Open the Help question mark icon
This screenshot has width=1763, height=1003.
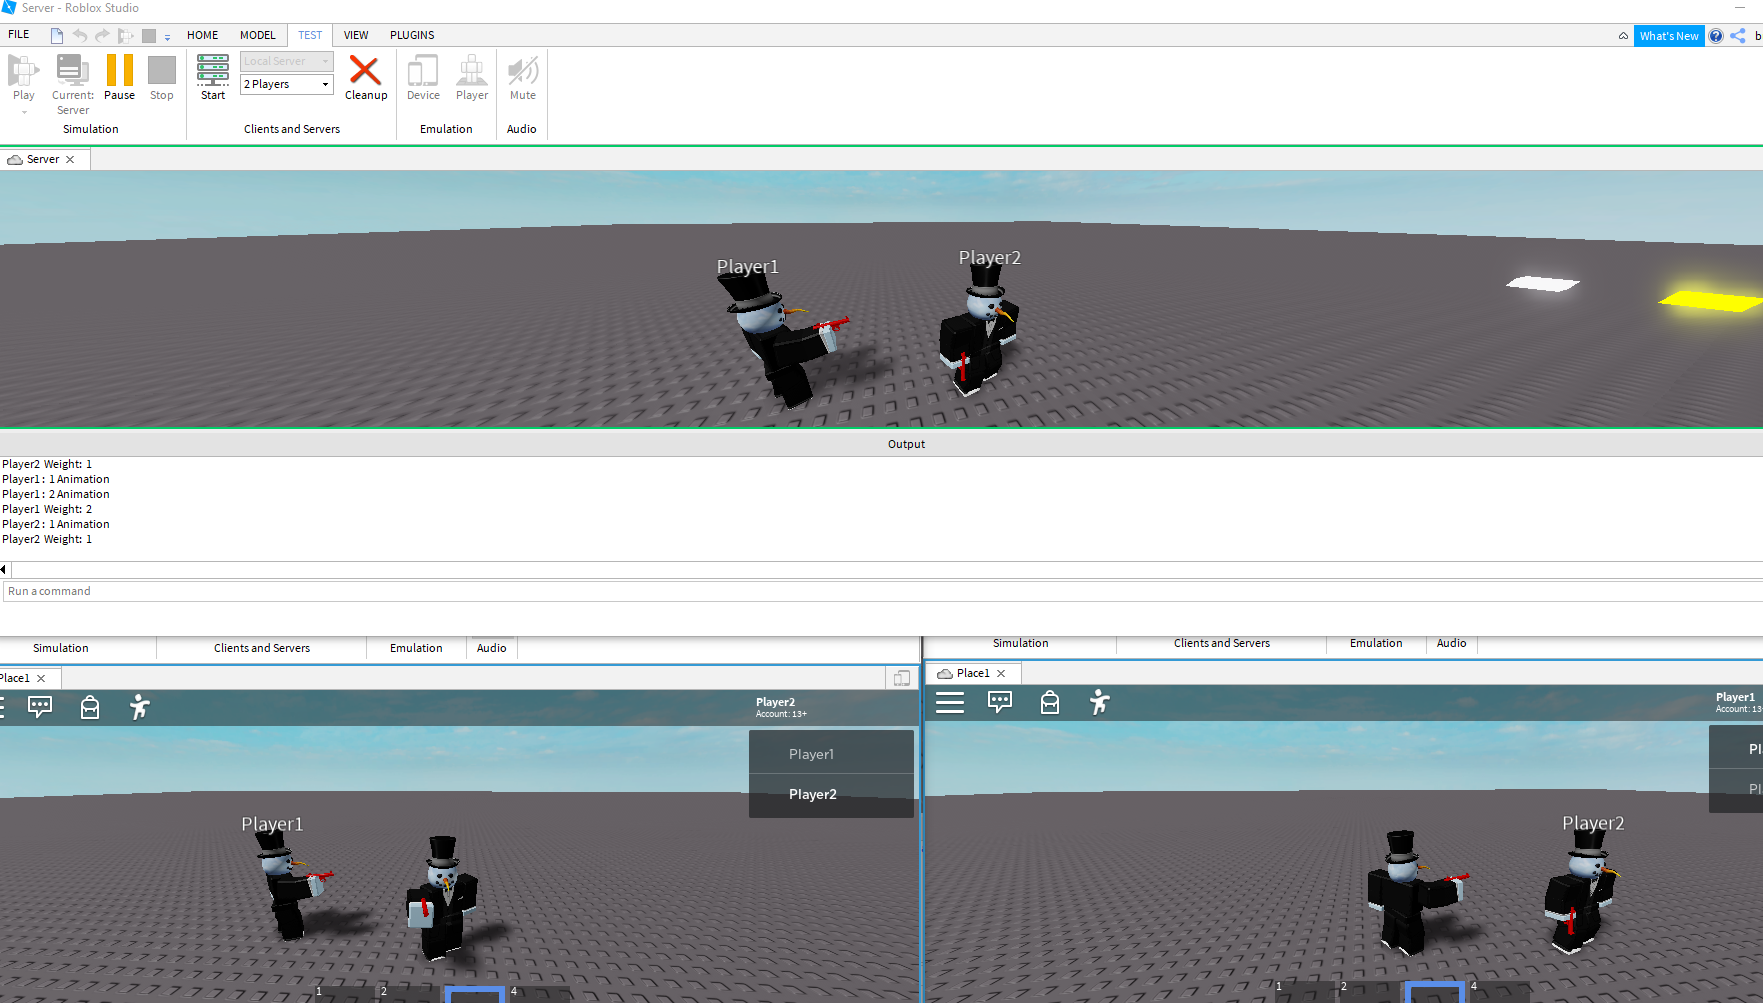[1716, 36]
